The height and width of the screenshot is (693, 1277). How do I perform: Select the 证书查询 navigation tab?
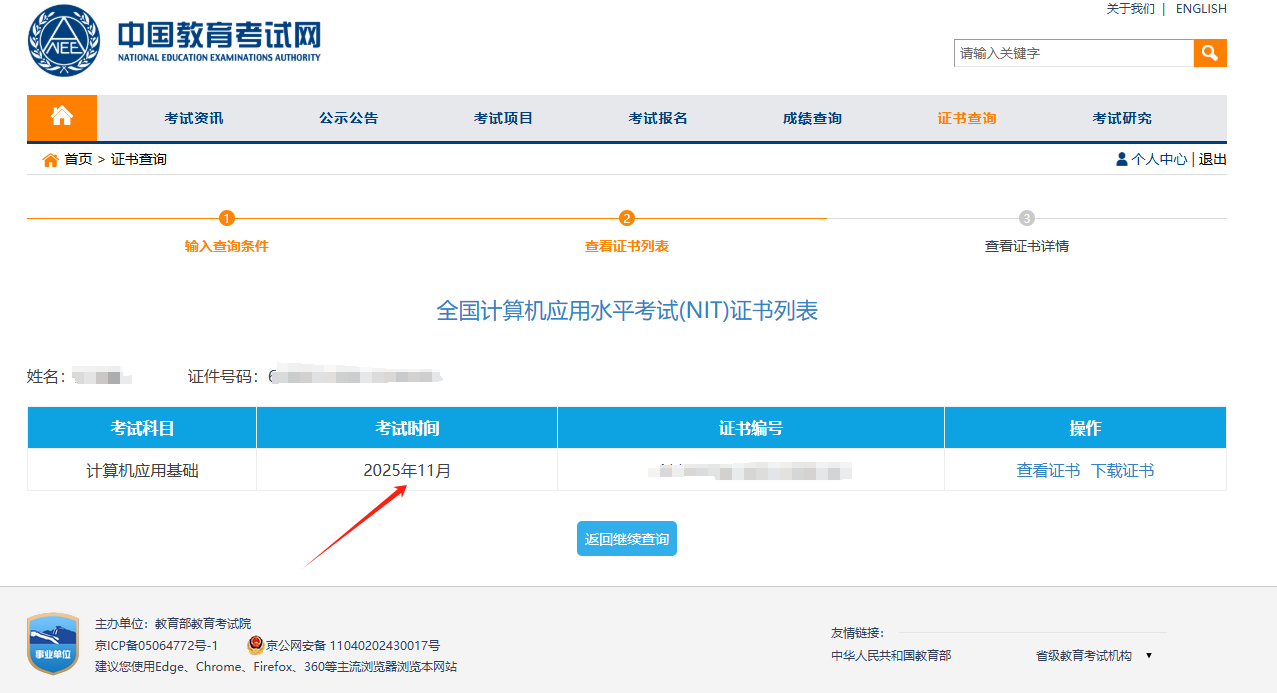(x=967, y=118)
